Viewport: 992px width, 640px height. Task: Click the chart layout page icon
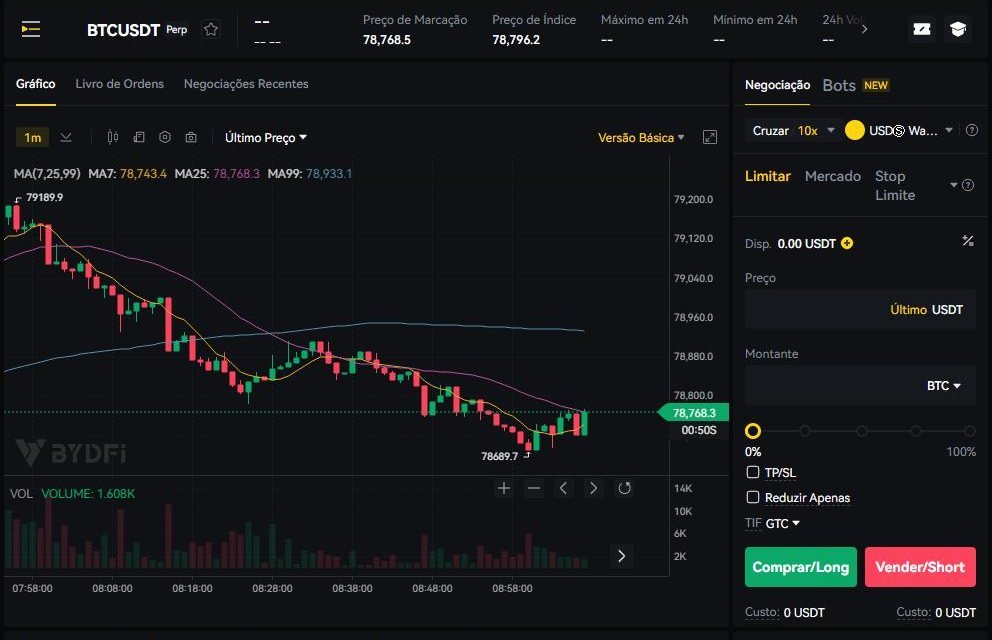tap(139, 137)
